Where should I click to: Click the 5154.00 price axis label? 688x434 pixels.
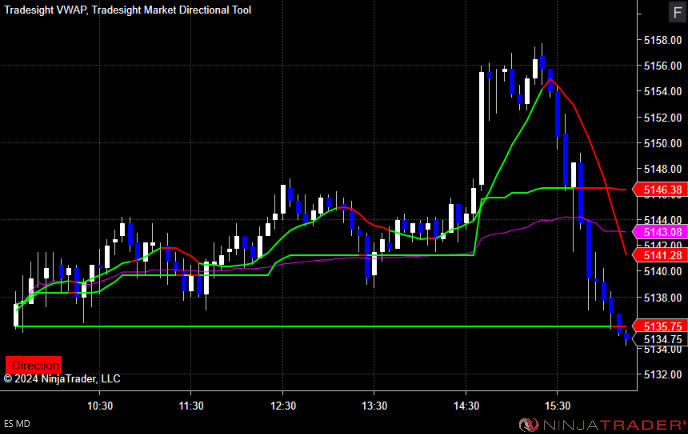click(x=663, y=91)
